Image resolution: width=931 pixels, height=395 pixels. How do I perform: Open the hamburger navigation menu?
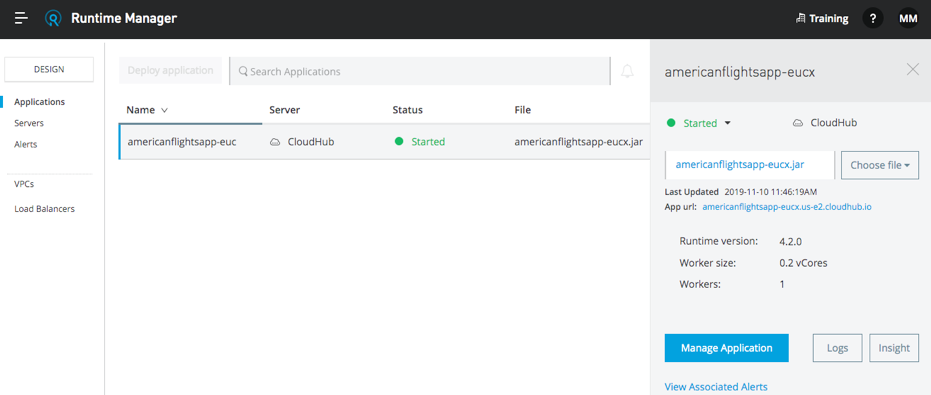[21, 18]
